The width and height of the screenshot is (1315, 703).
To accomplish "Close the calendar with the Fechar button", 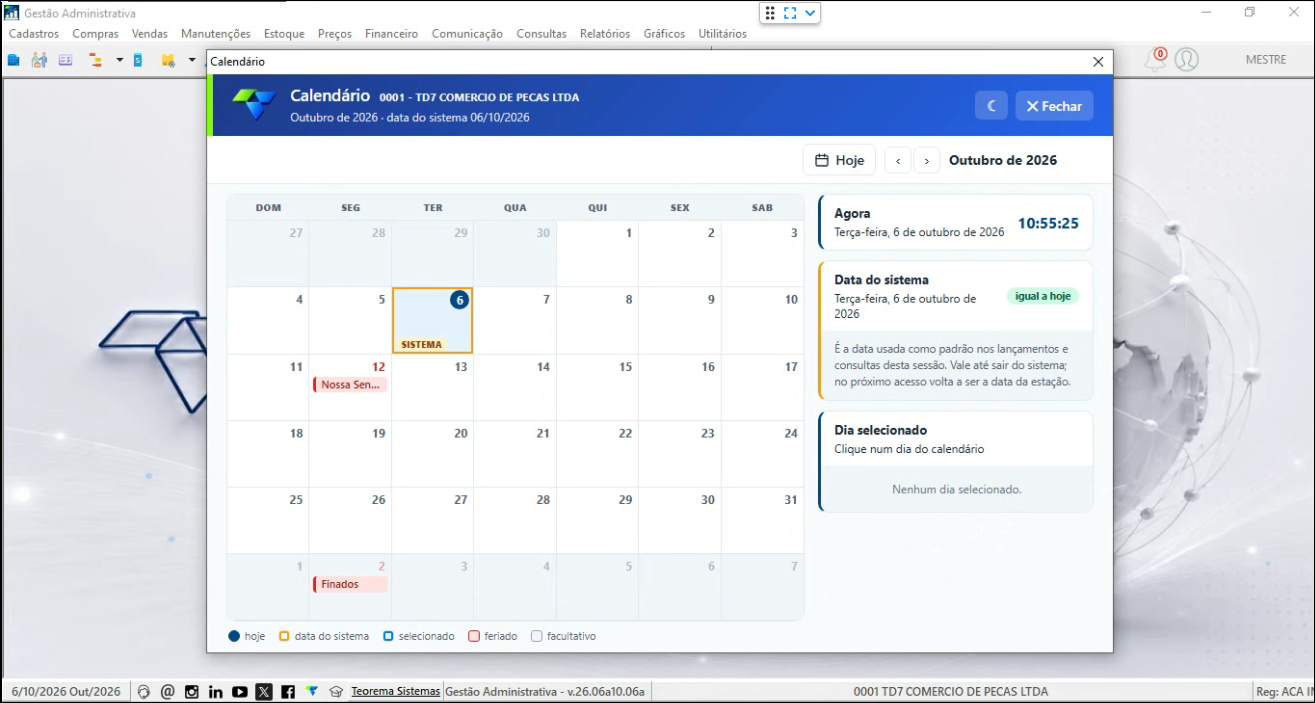I will click(1054, 106).
